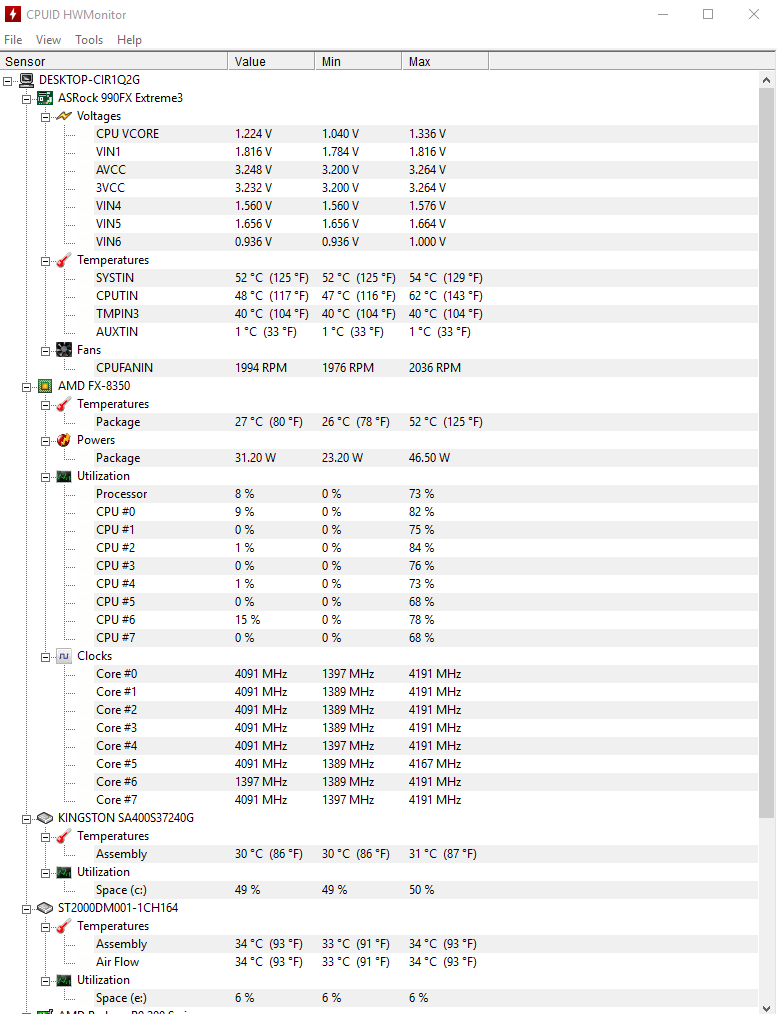The image size is (777, 1014).
Task: Click the ST2000DM001-1CH164 hard drive icon
Action: coord(45,908)
